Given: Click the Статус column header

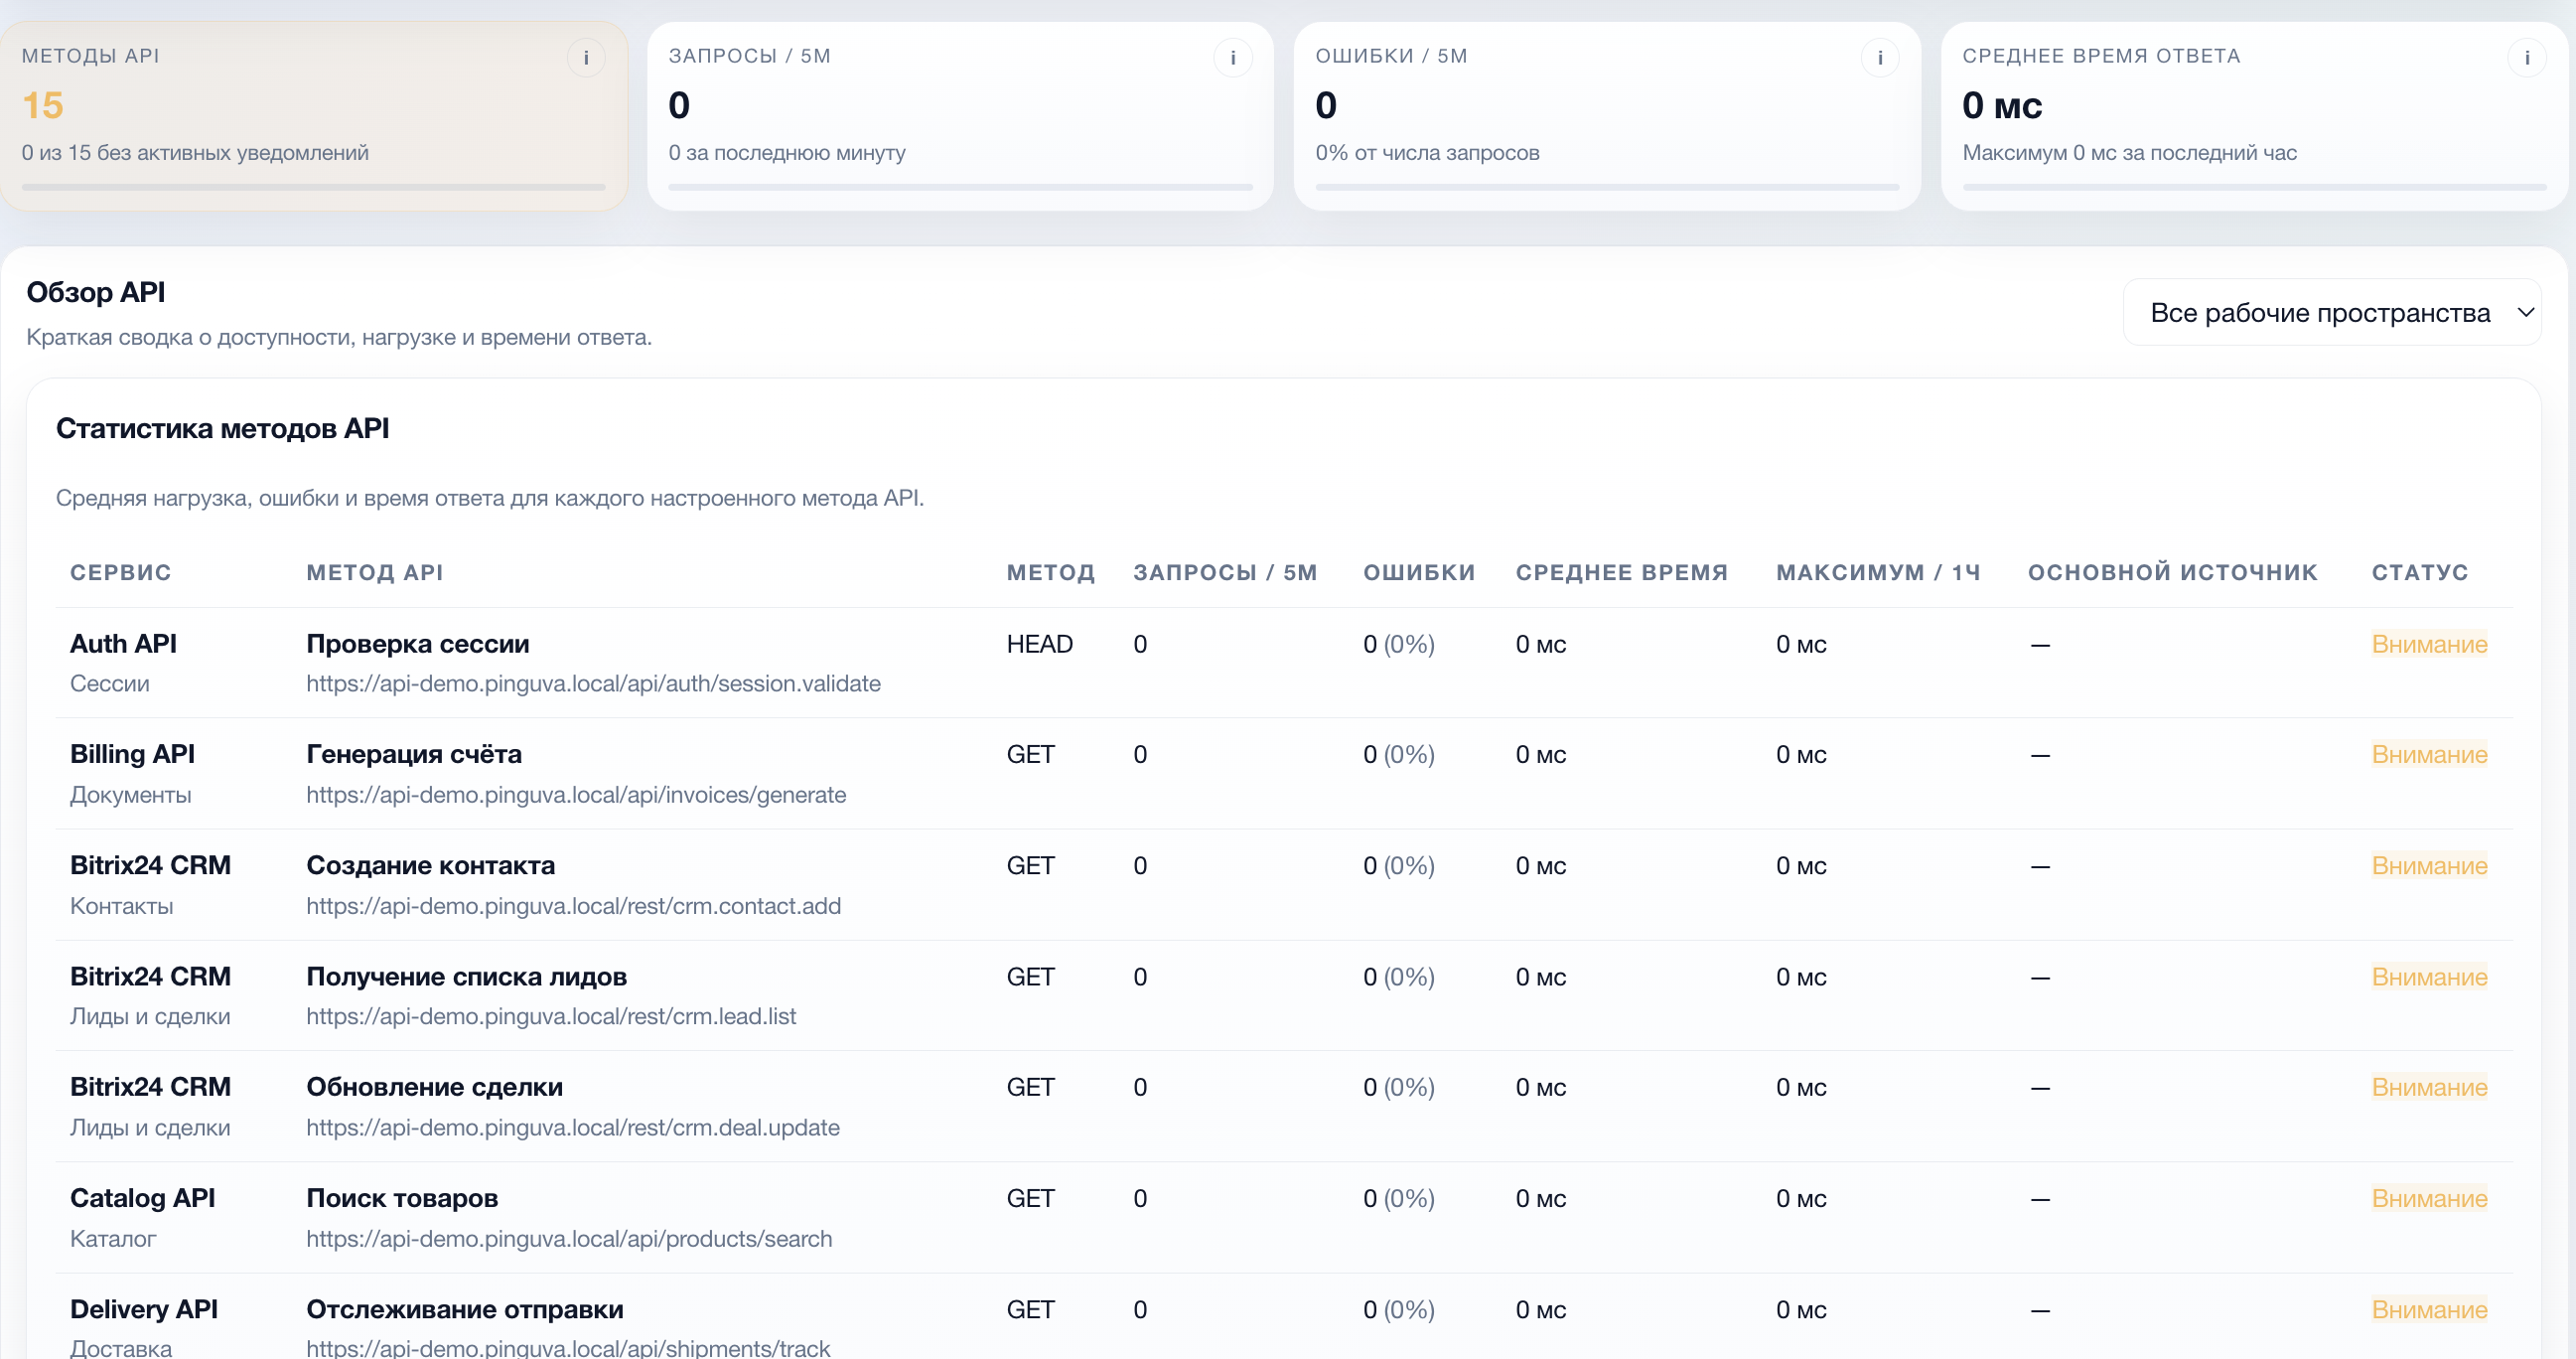Looking at the screenshot, I should 2420,572.
